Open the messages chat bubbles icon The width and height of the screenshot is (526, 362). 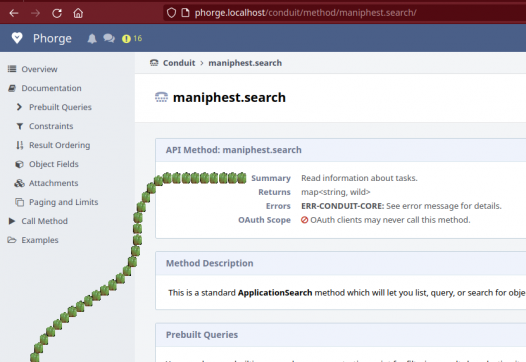coord(109,39)
